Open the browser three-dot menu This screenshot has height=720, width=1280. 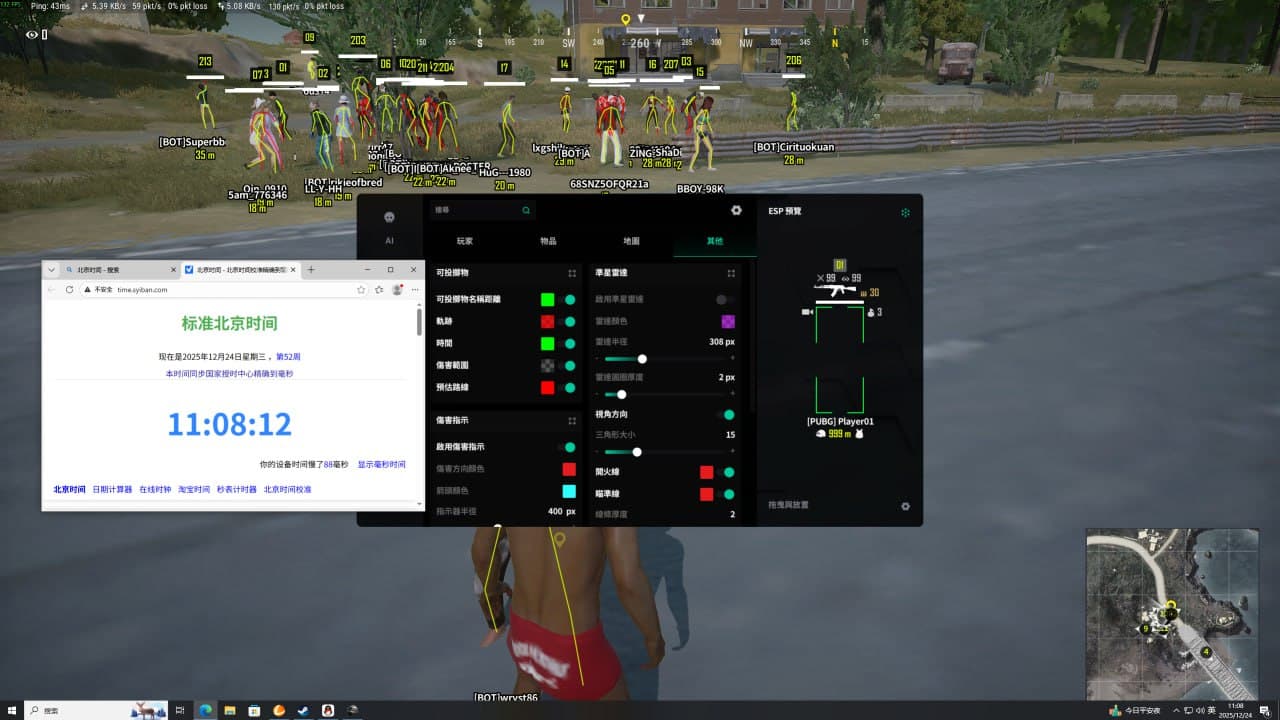click(415, 289)
